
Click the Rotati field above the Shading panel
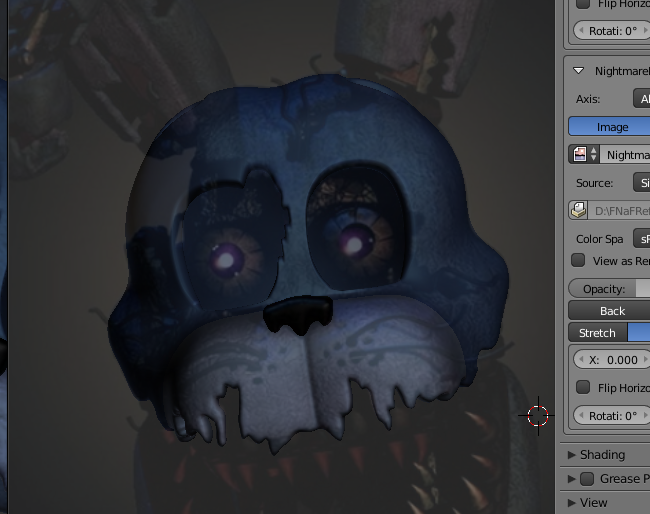(x=612, y=415)
